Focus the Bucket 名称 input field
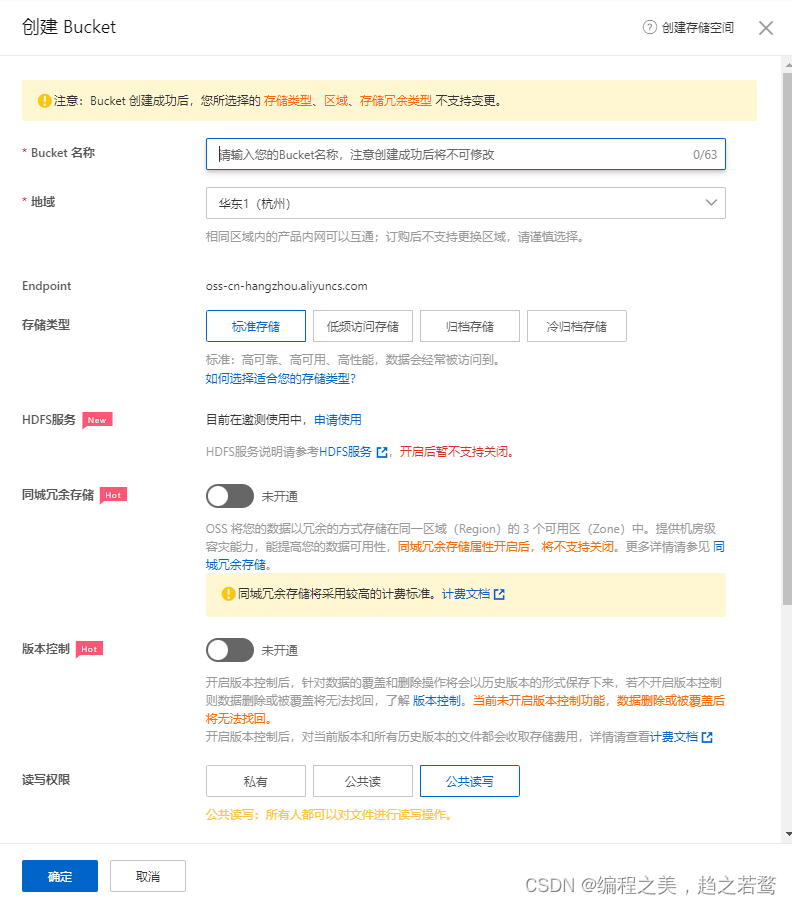The height and width of the screenshot is (904, 792). 466,154
